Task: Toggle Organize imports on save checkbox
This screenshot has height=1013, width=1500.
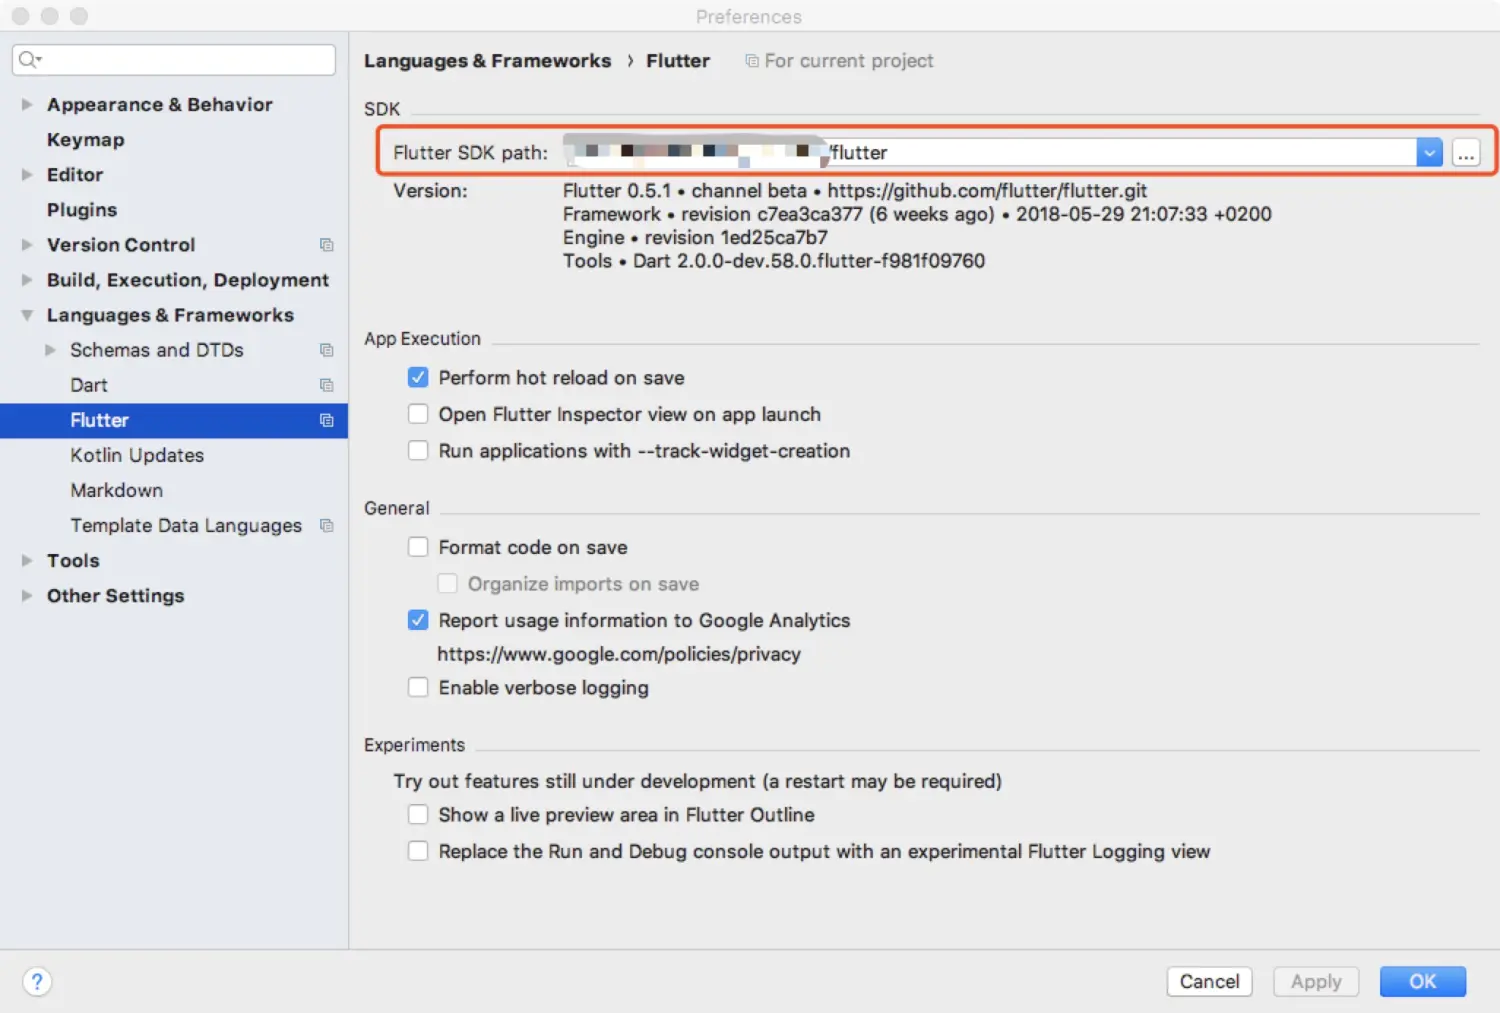Action: pyautogui.click(x=447, y=583)
